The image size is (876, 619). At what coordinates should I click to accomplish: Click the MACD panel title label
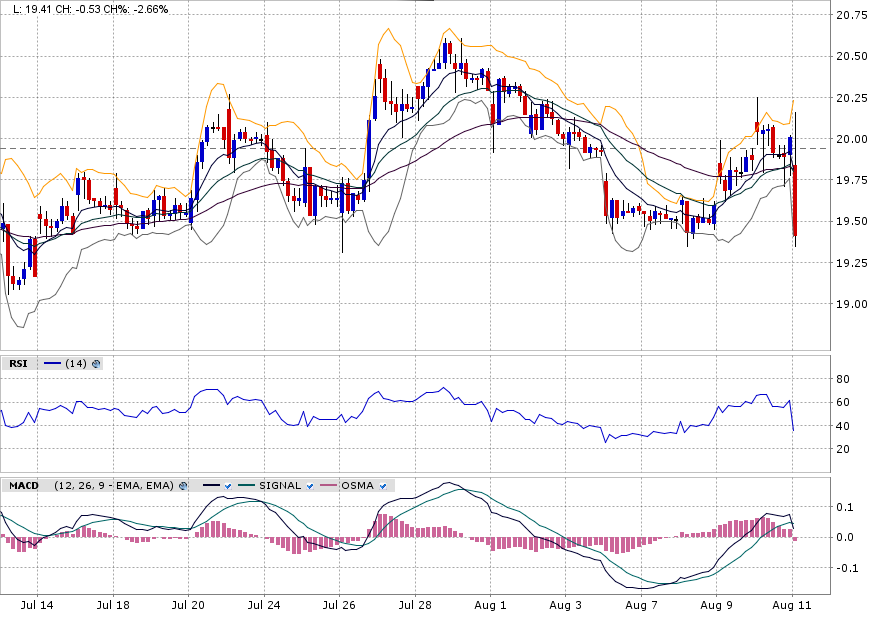24,486
